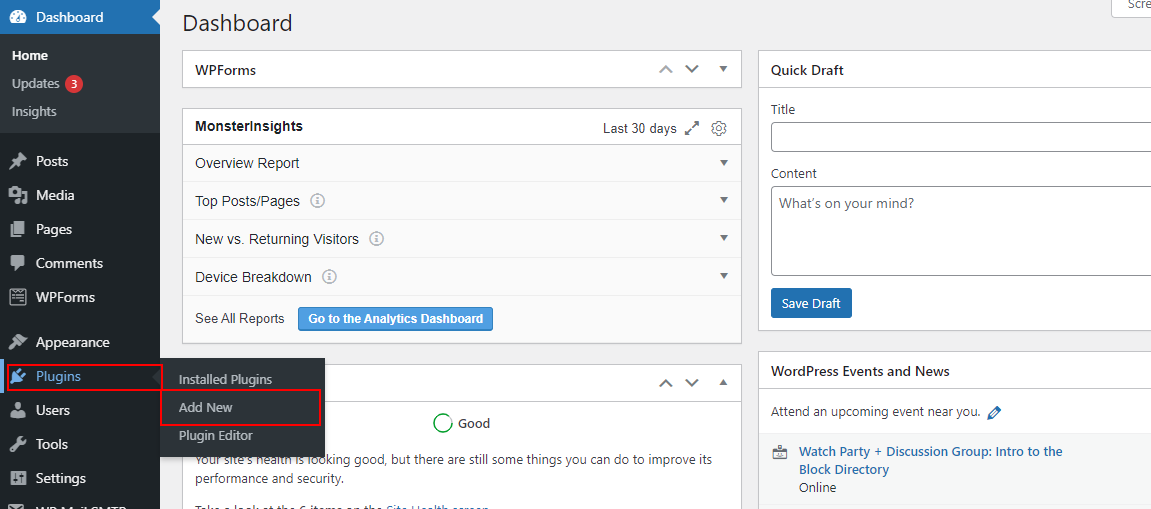Click the MonsterInsights settings gear icon
1151x509 pixels.
coord(719,128)
